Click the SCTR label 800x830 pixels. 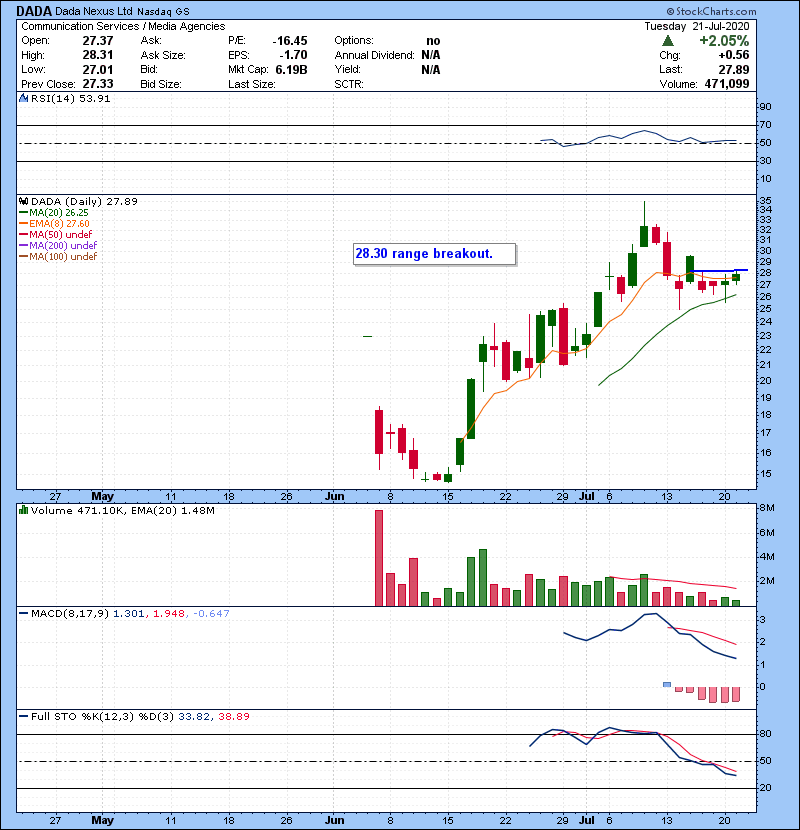349,84
